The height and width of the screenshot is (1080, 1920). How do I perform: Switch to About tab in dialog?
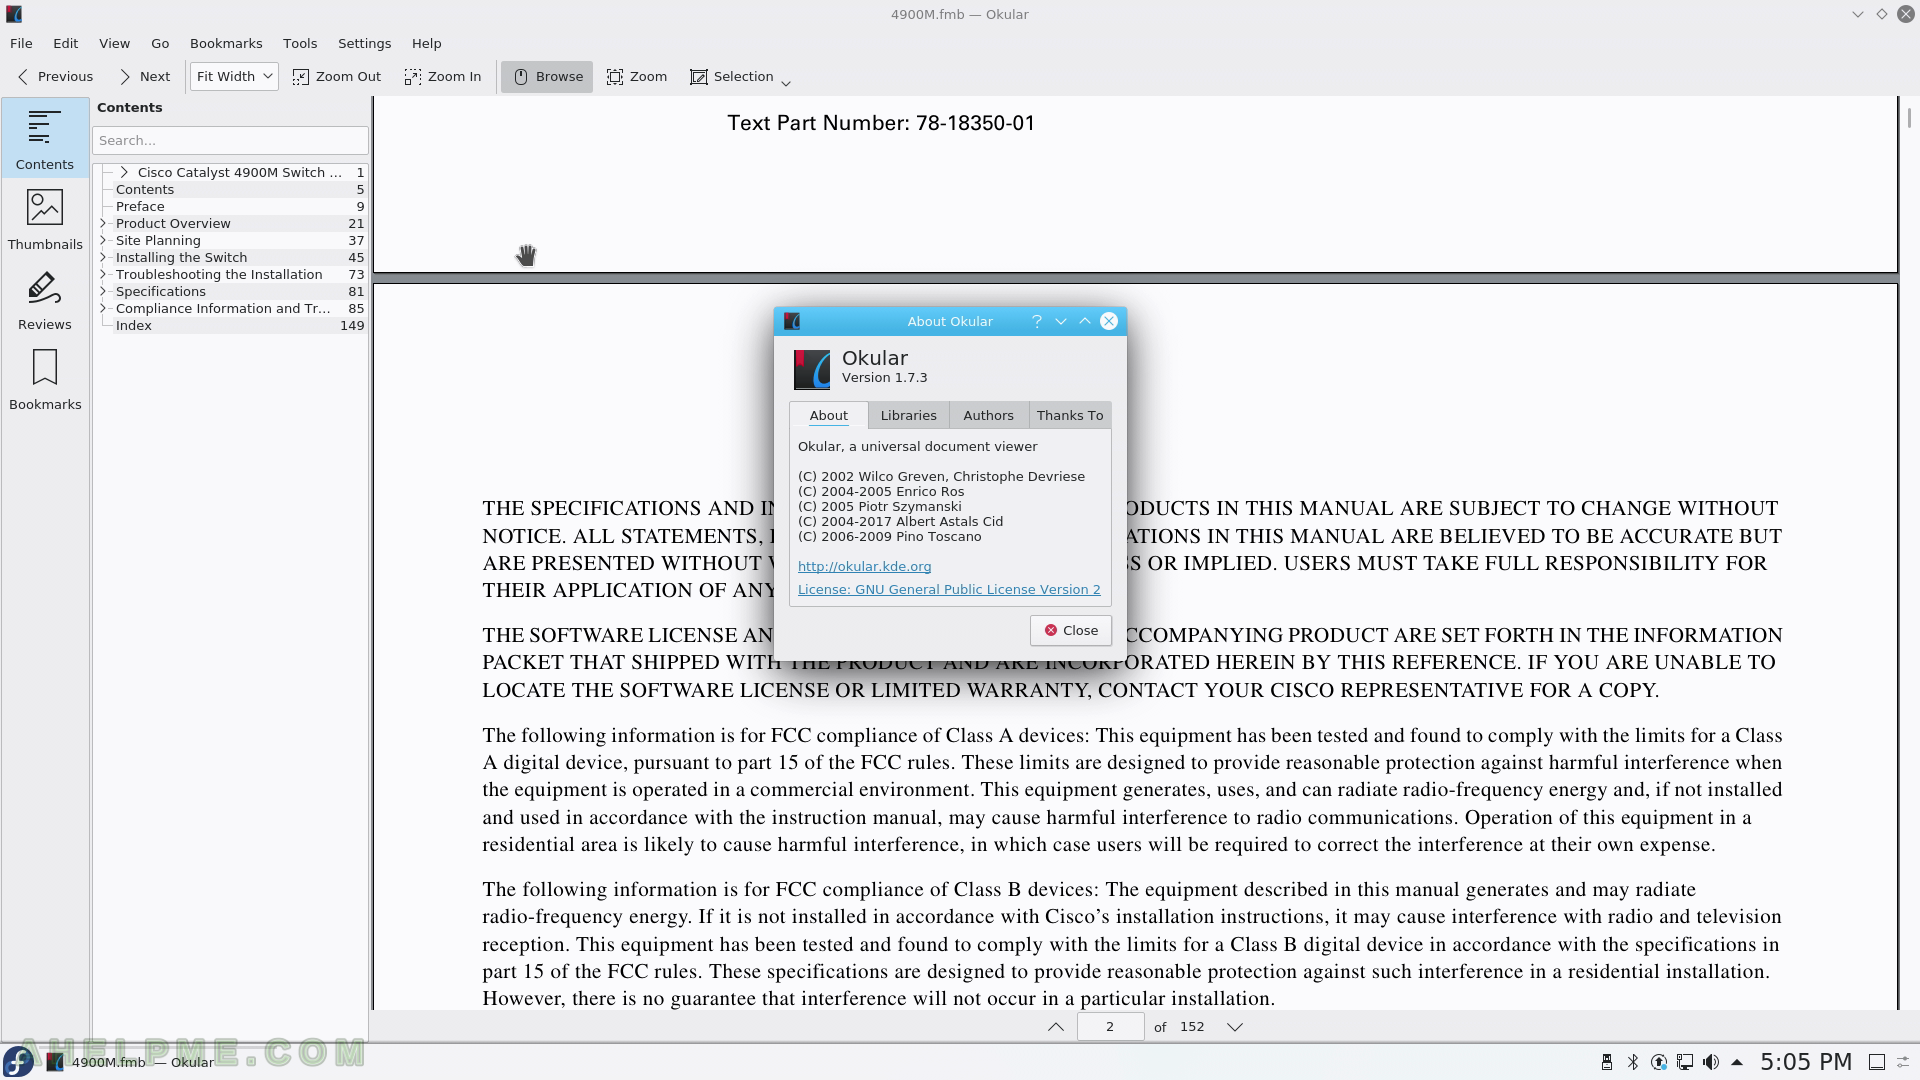pos(828,415)
